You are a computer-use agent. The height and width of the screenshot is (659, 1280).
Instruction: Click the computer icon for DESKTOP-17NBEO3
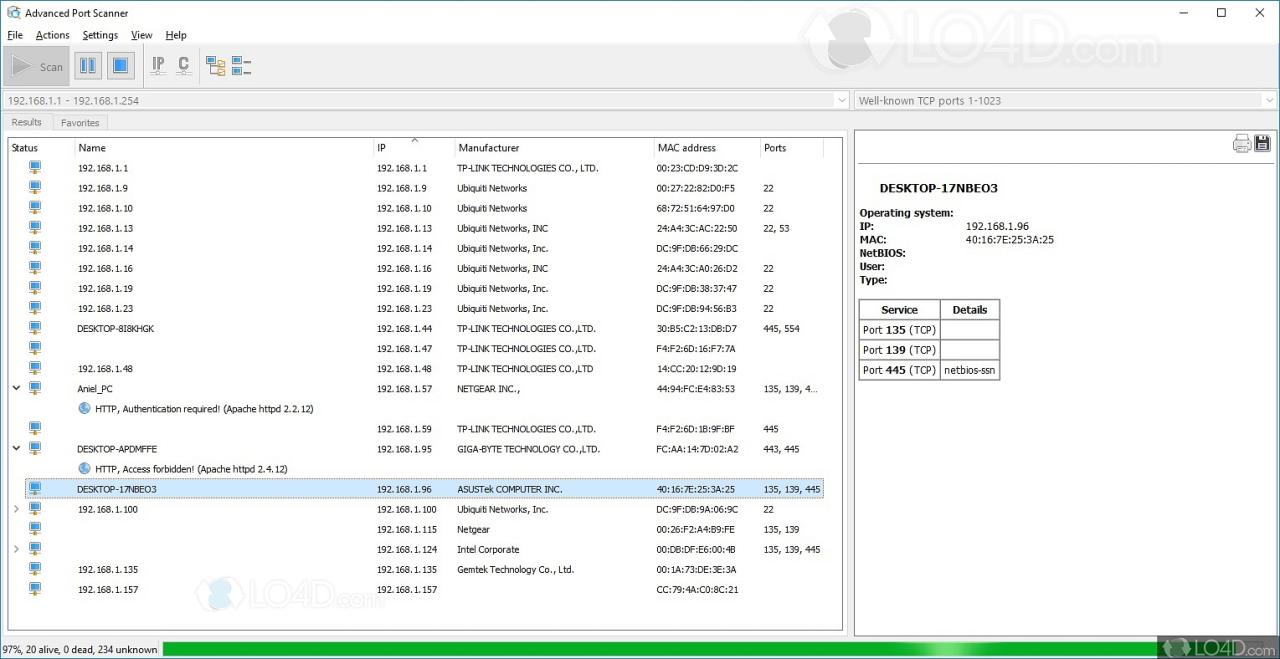(35, 488)
